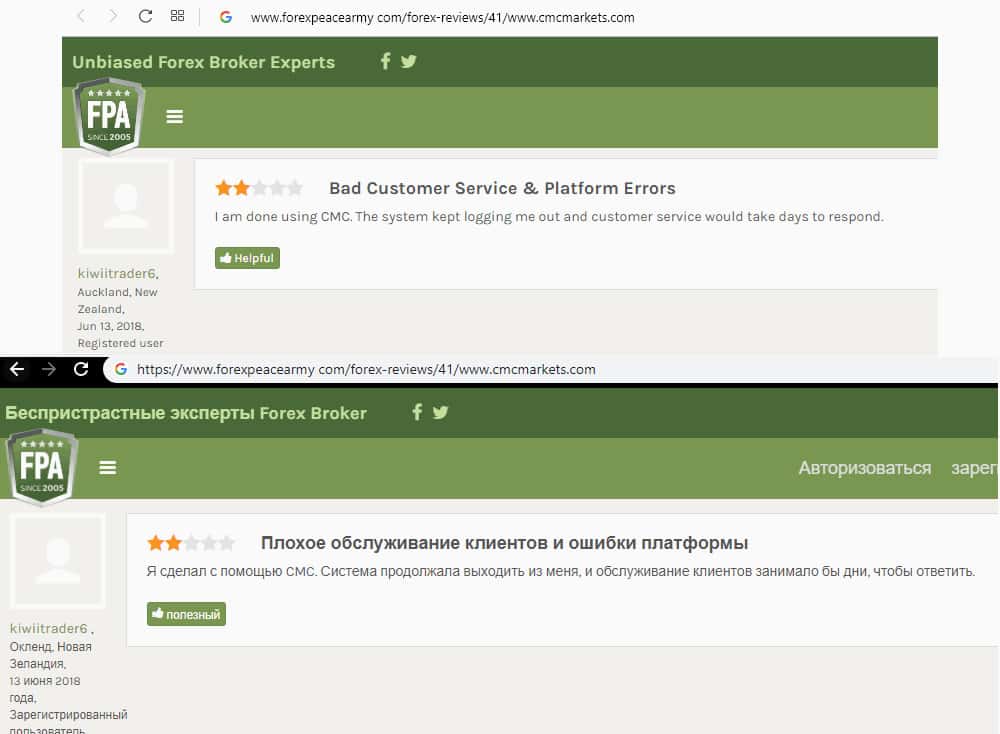Click the green 'полезный' button

coord(186,614)
